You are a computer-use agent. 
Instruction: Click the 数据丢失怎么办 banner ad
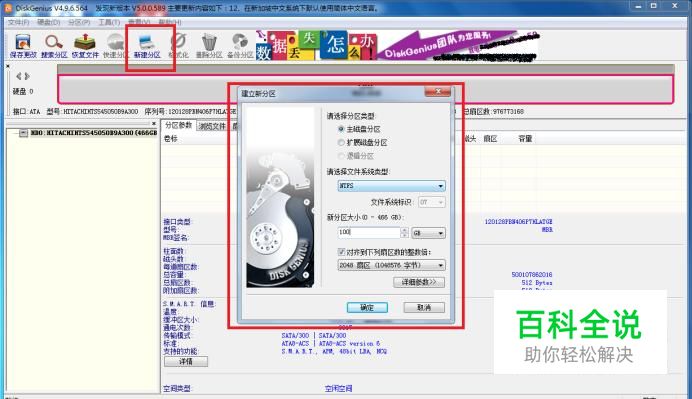tap(316, 45)
